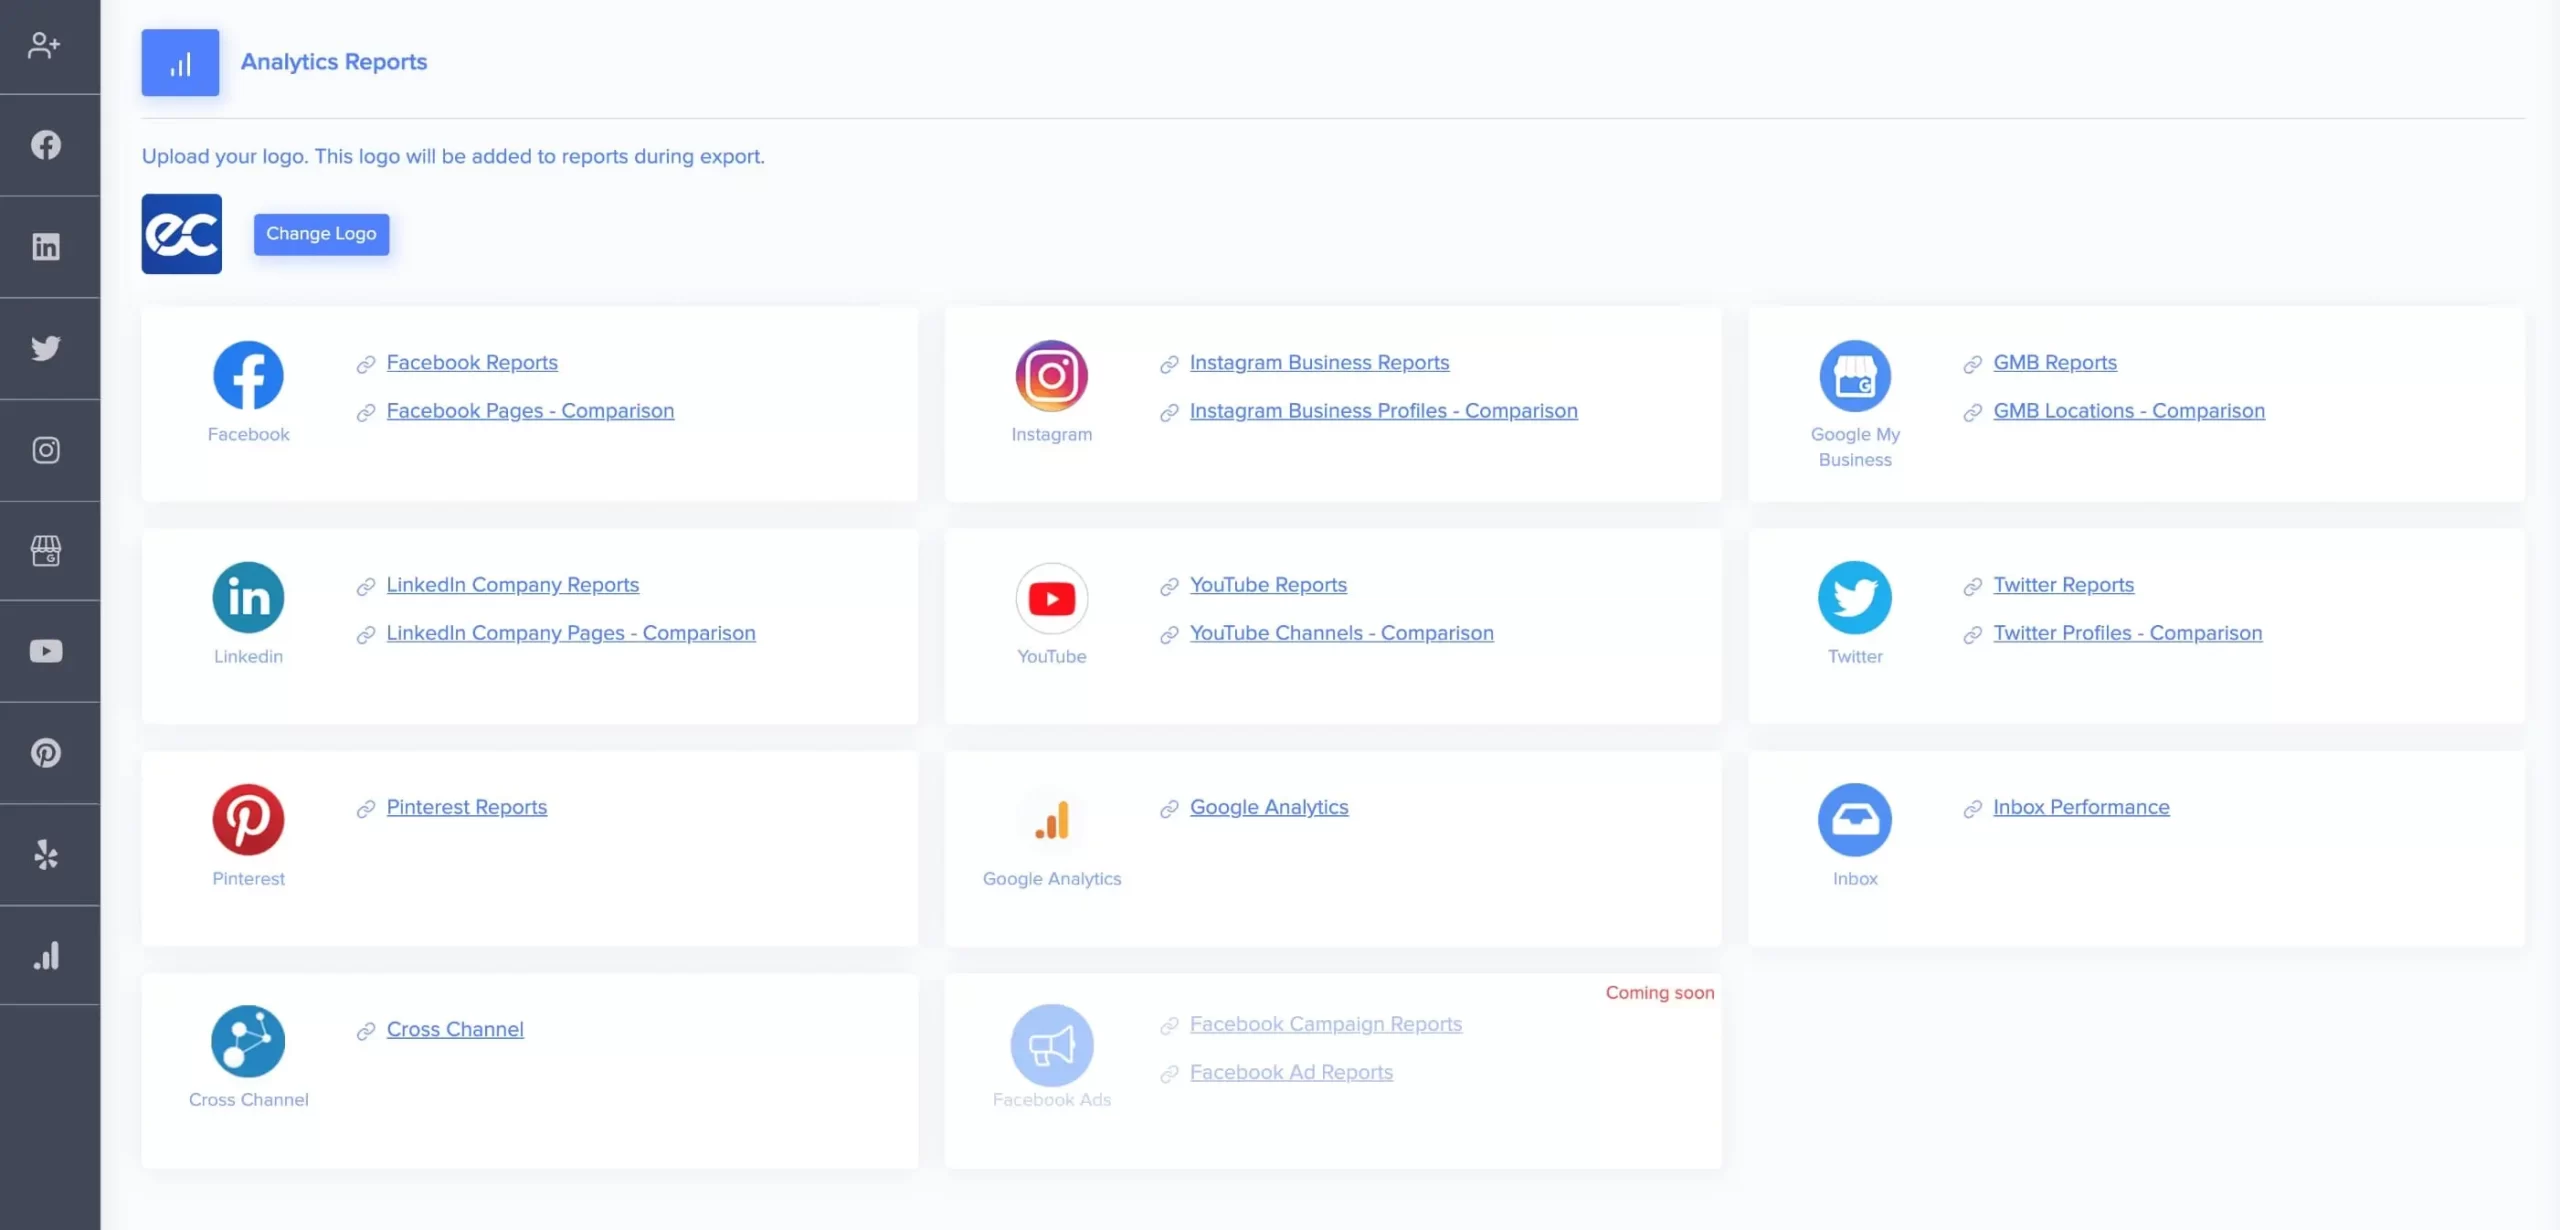Open Inbox Performance link

2080,807
